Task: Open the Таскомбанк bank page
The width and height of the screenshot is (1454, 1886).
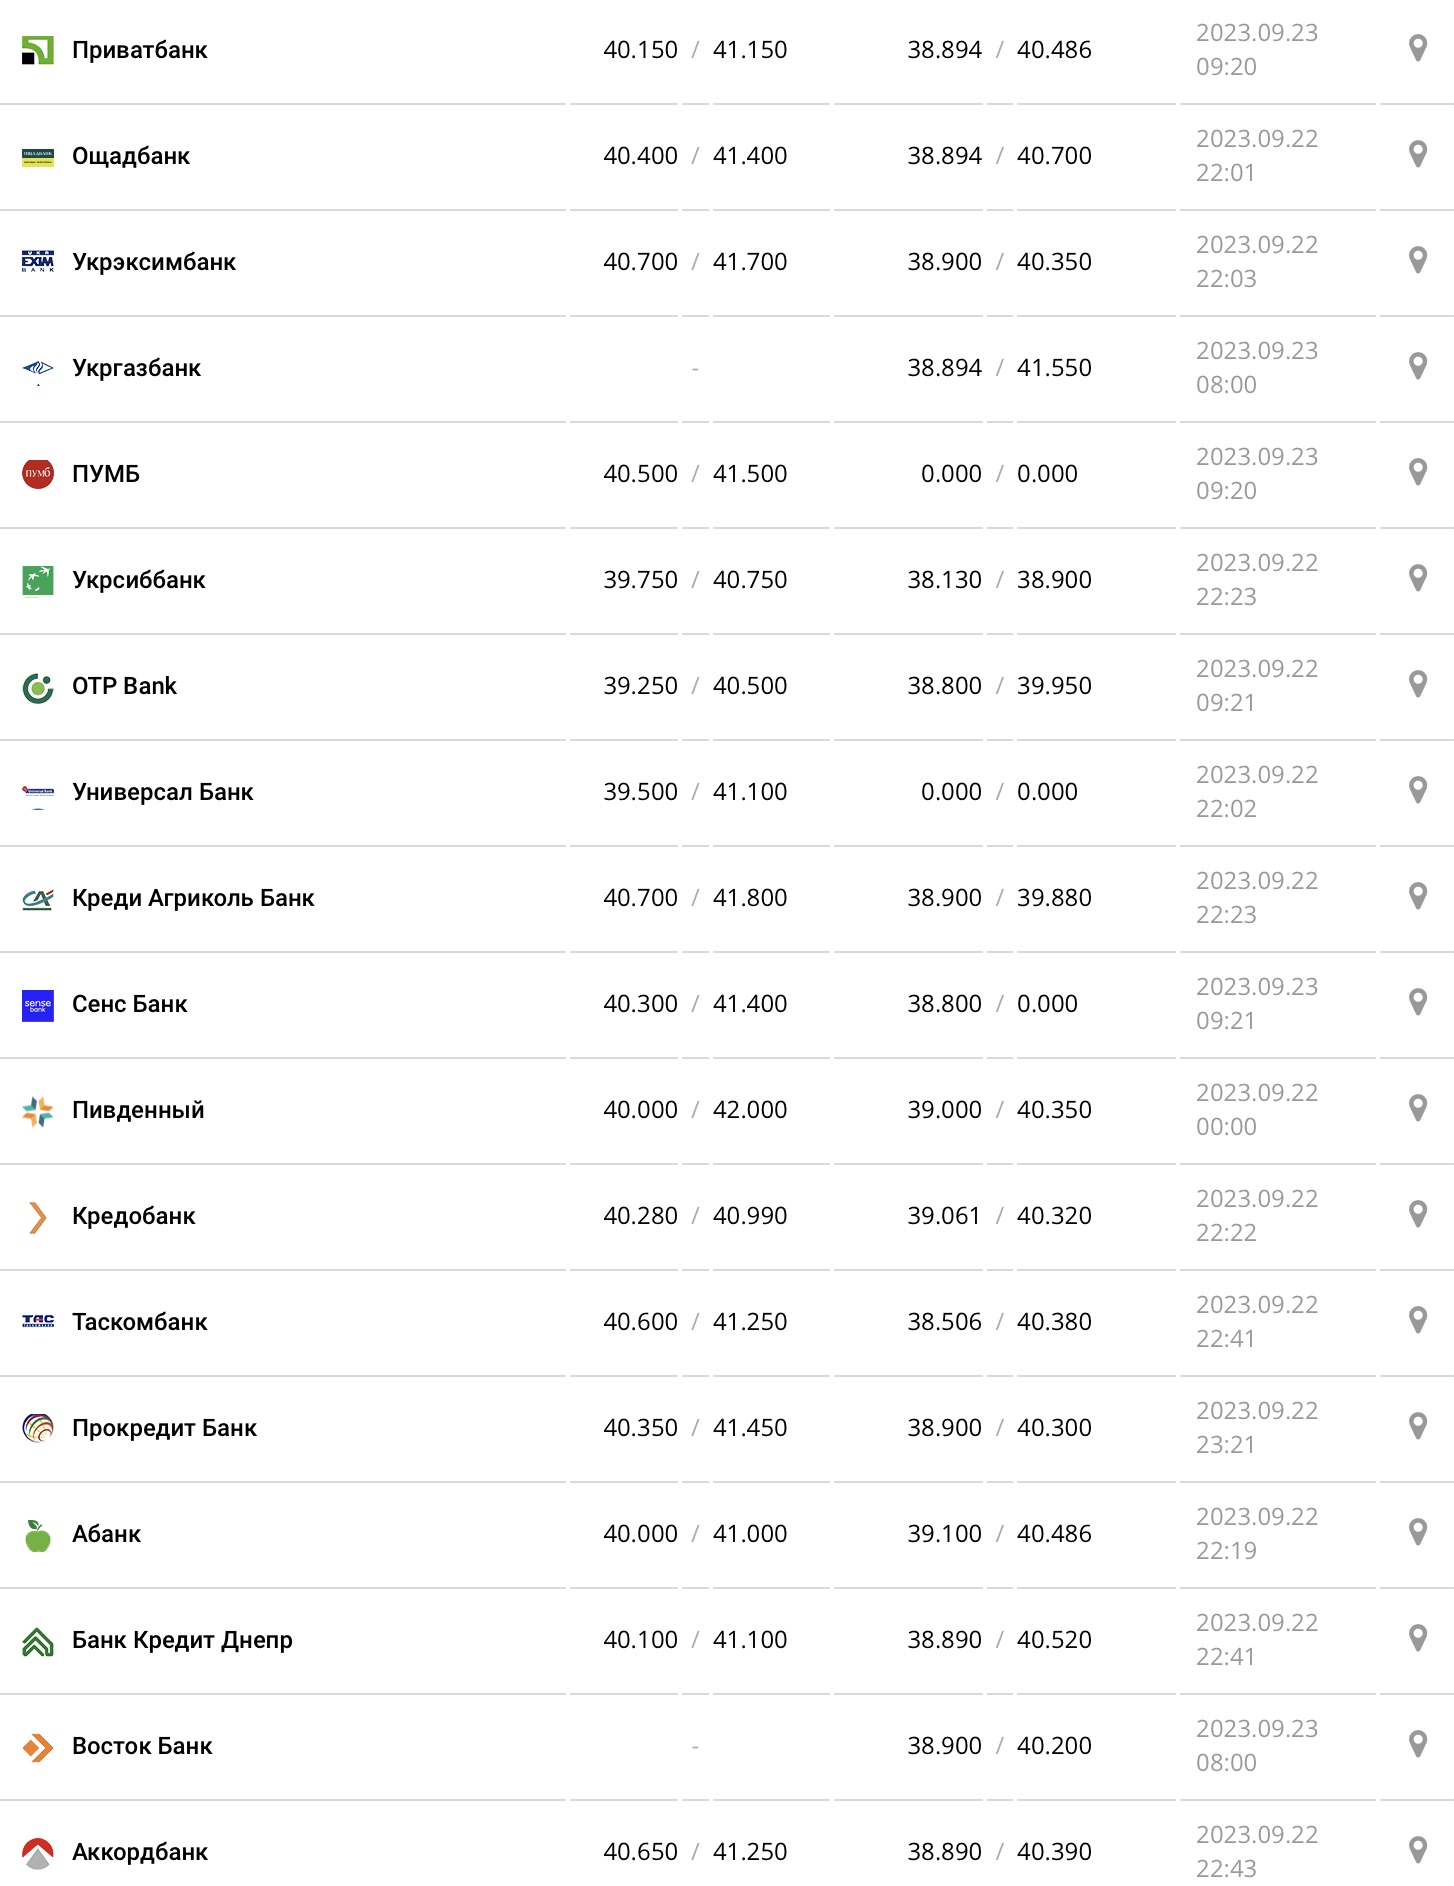Action: pos(139,1322)
